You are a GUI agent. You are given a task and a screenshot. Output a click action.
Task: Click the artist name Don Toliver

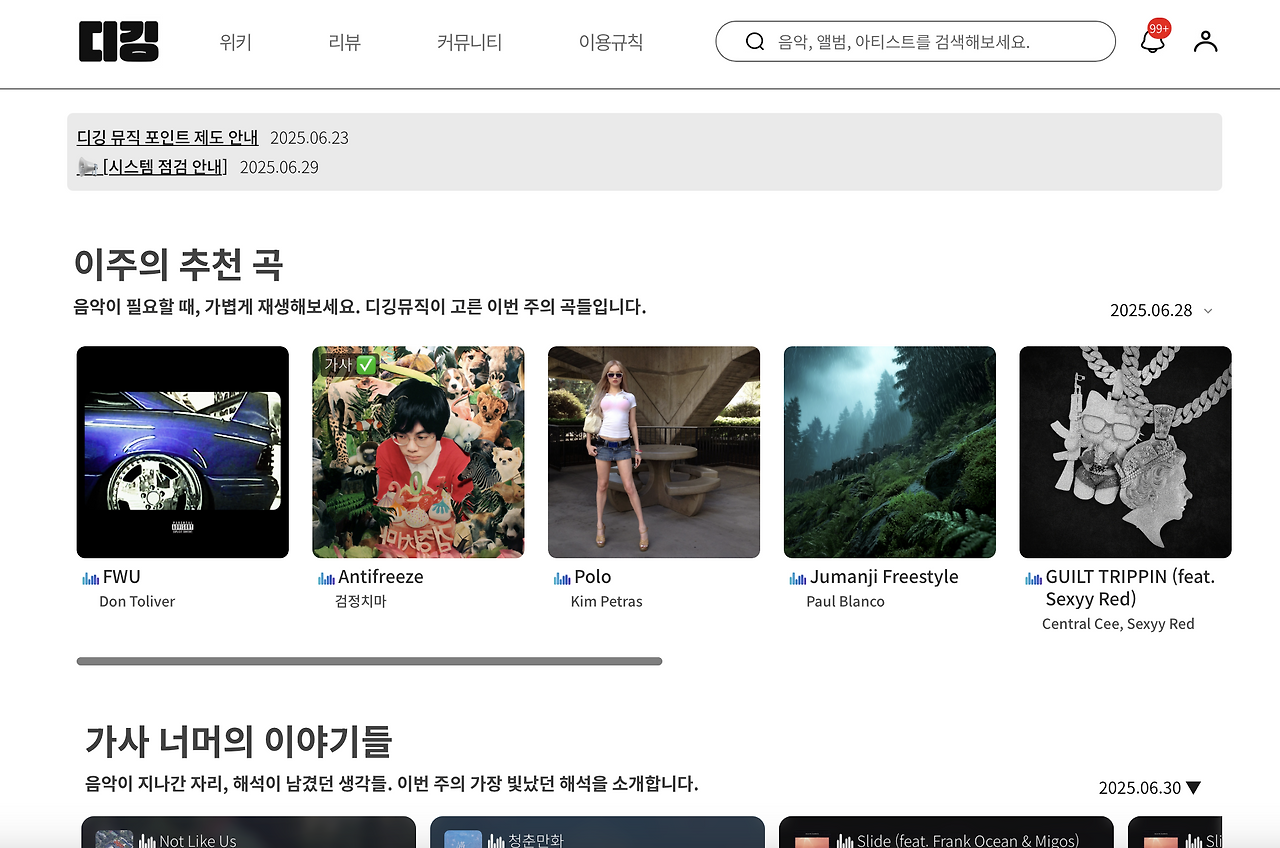coord(137,601)
